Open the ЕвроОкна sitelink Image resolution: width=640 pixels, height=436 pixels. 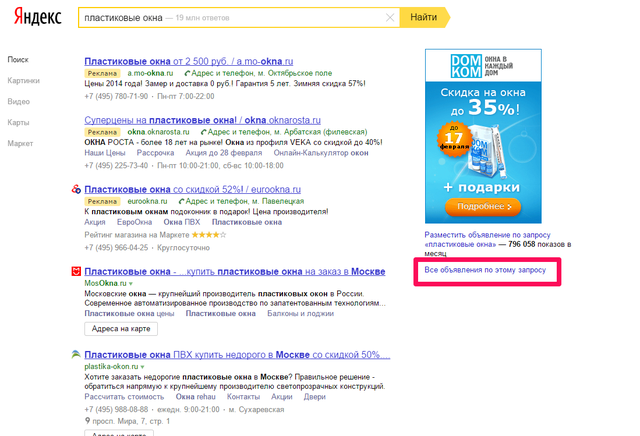point(134,222)
